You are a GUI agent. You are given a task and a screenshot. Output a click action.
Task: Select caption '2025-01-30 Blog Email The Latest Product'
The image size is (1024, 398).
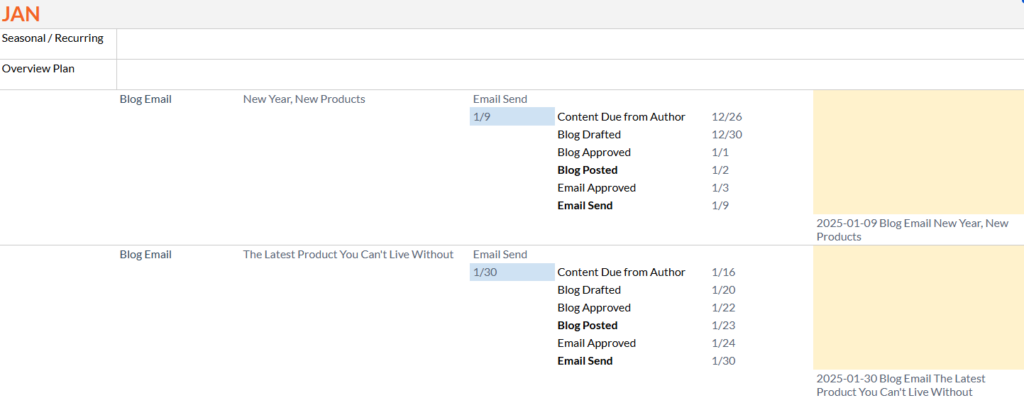901,386
